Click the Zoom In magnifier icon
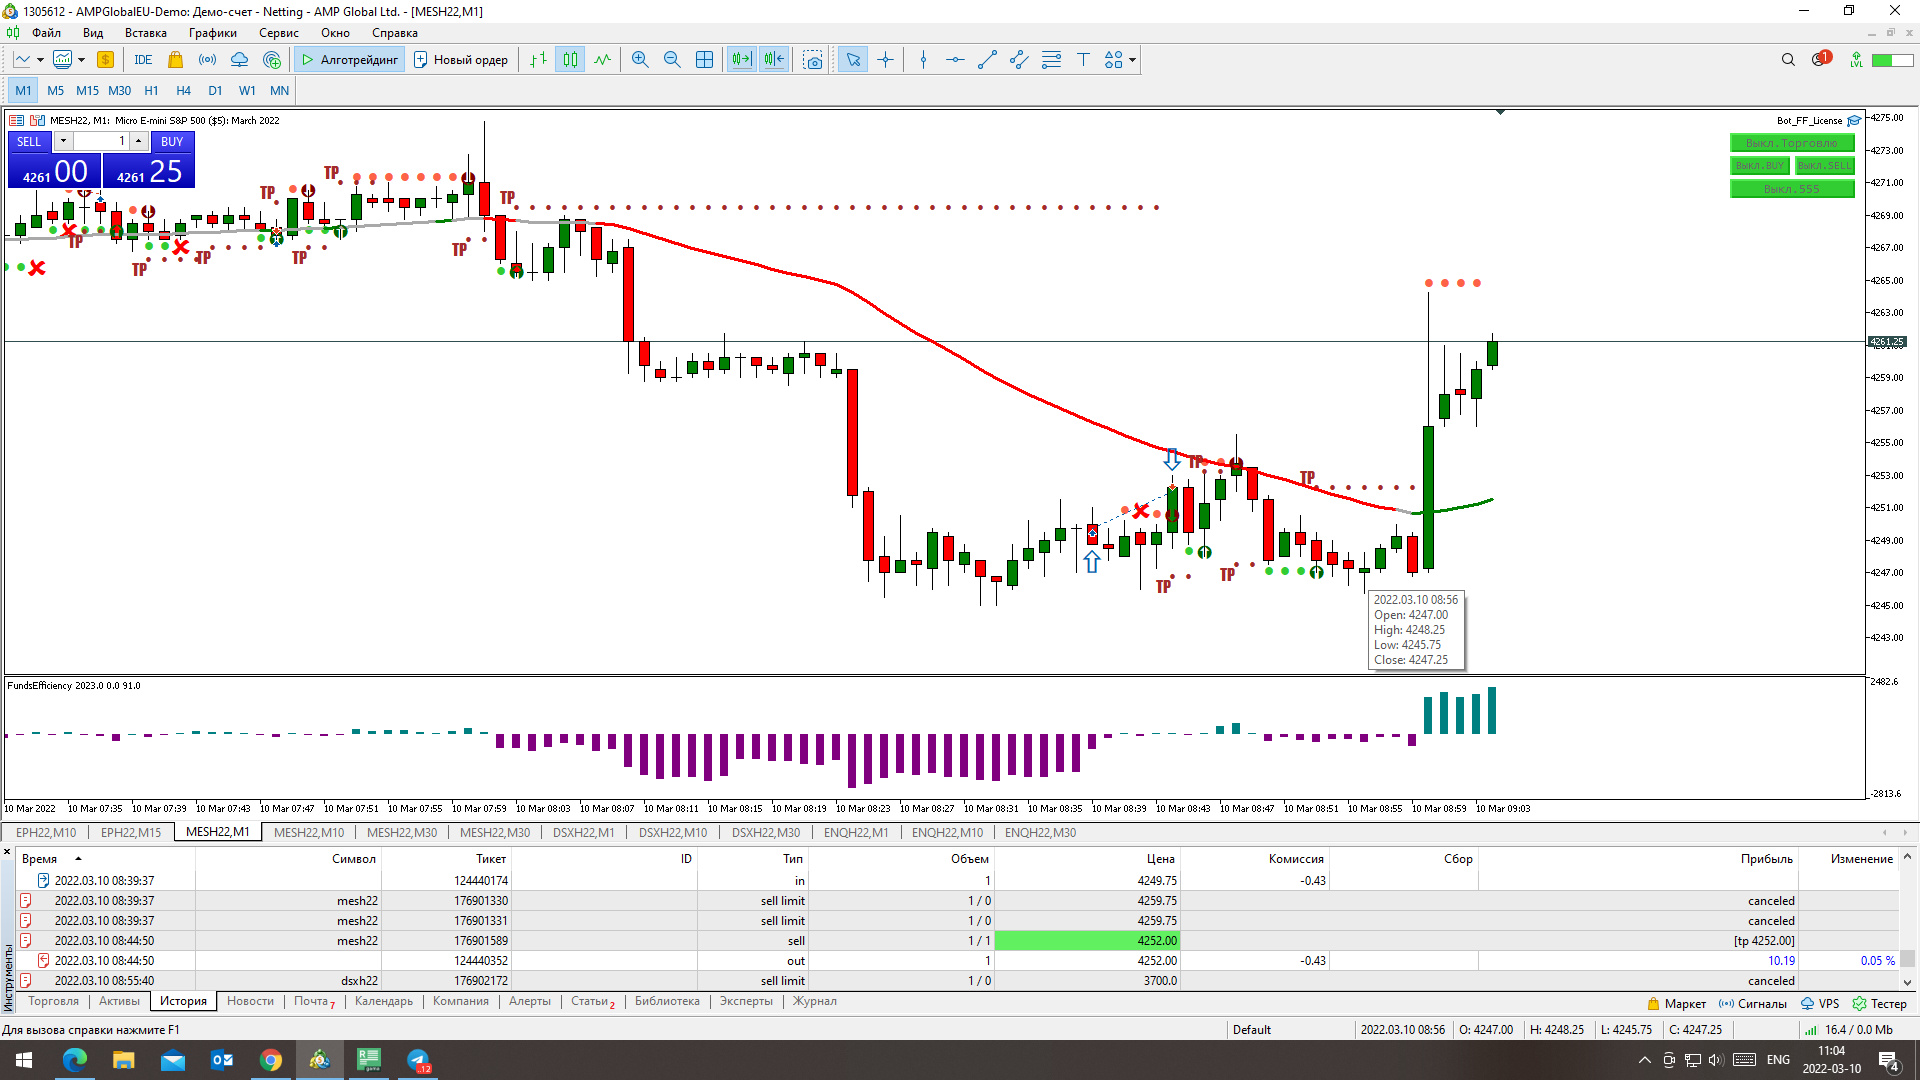The width and height of the screenshot is (1920, 1080). pyautogui.click(x=640, y=60)
